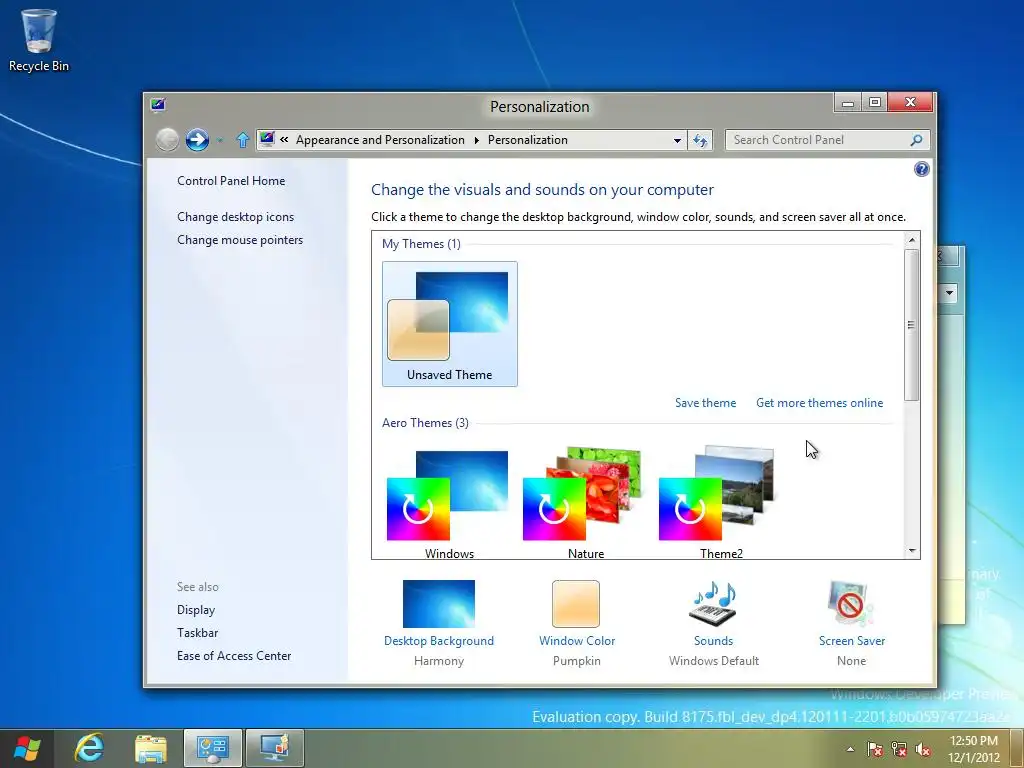Click the Personalization breadcrumb segment
Viewport: 1024px width, 768px height.
point(528,140)
